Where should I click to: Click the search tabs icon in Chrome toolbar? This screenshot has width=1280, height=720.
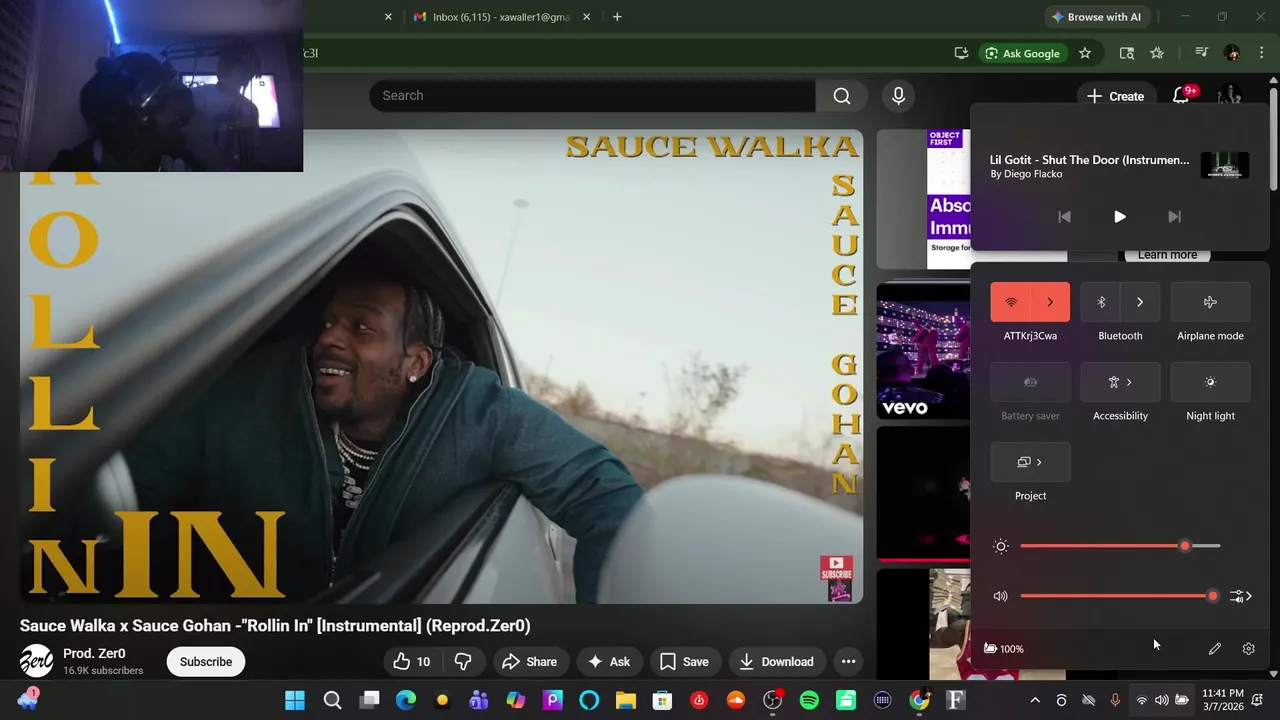1127,53
